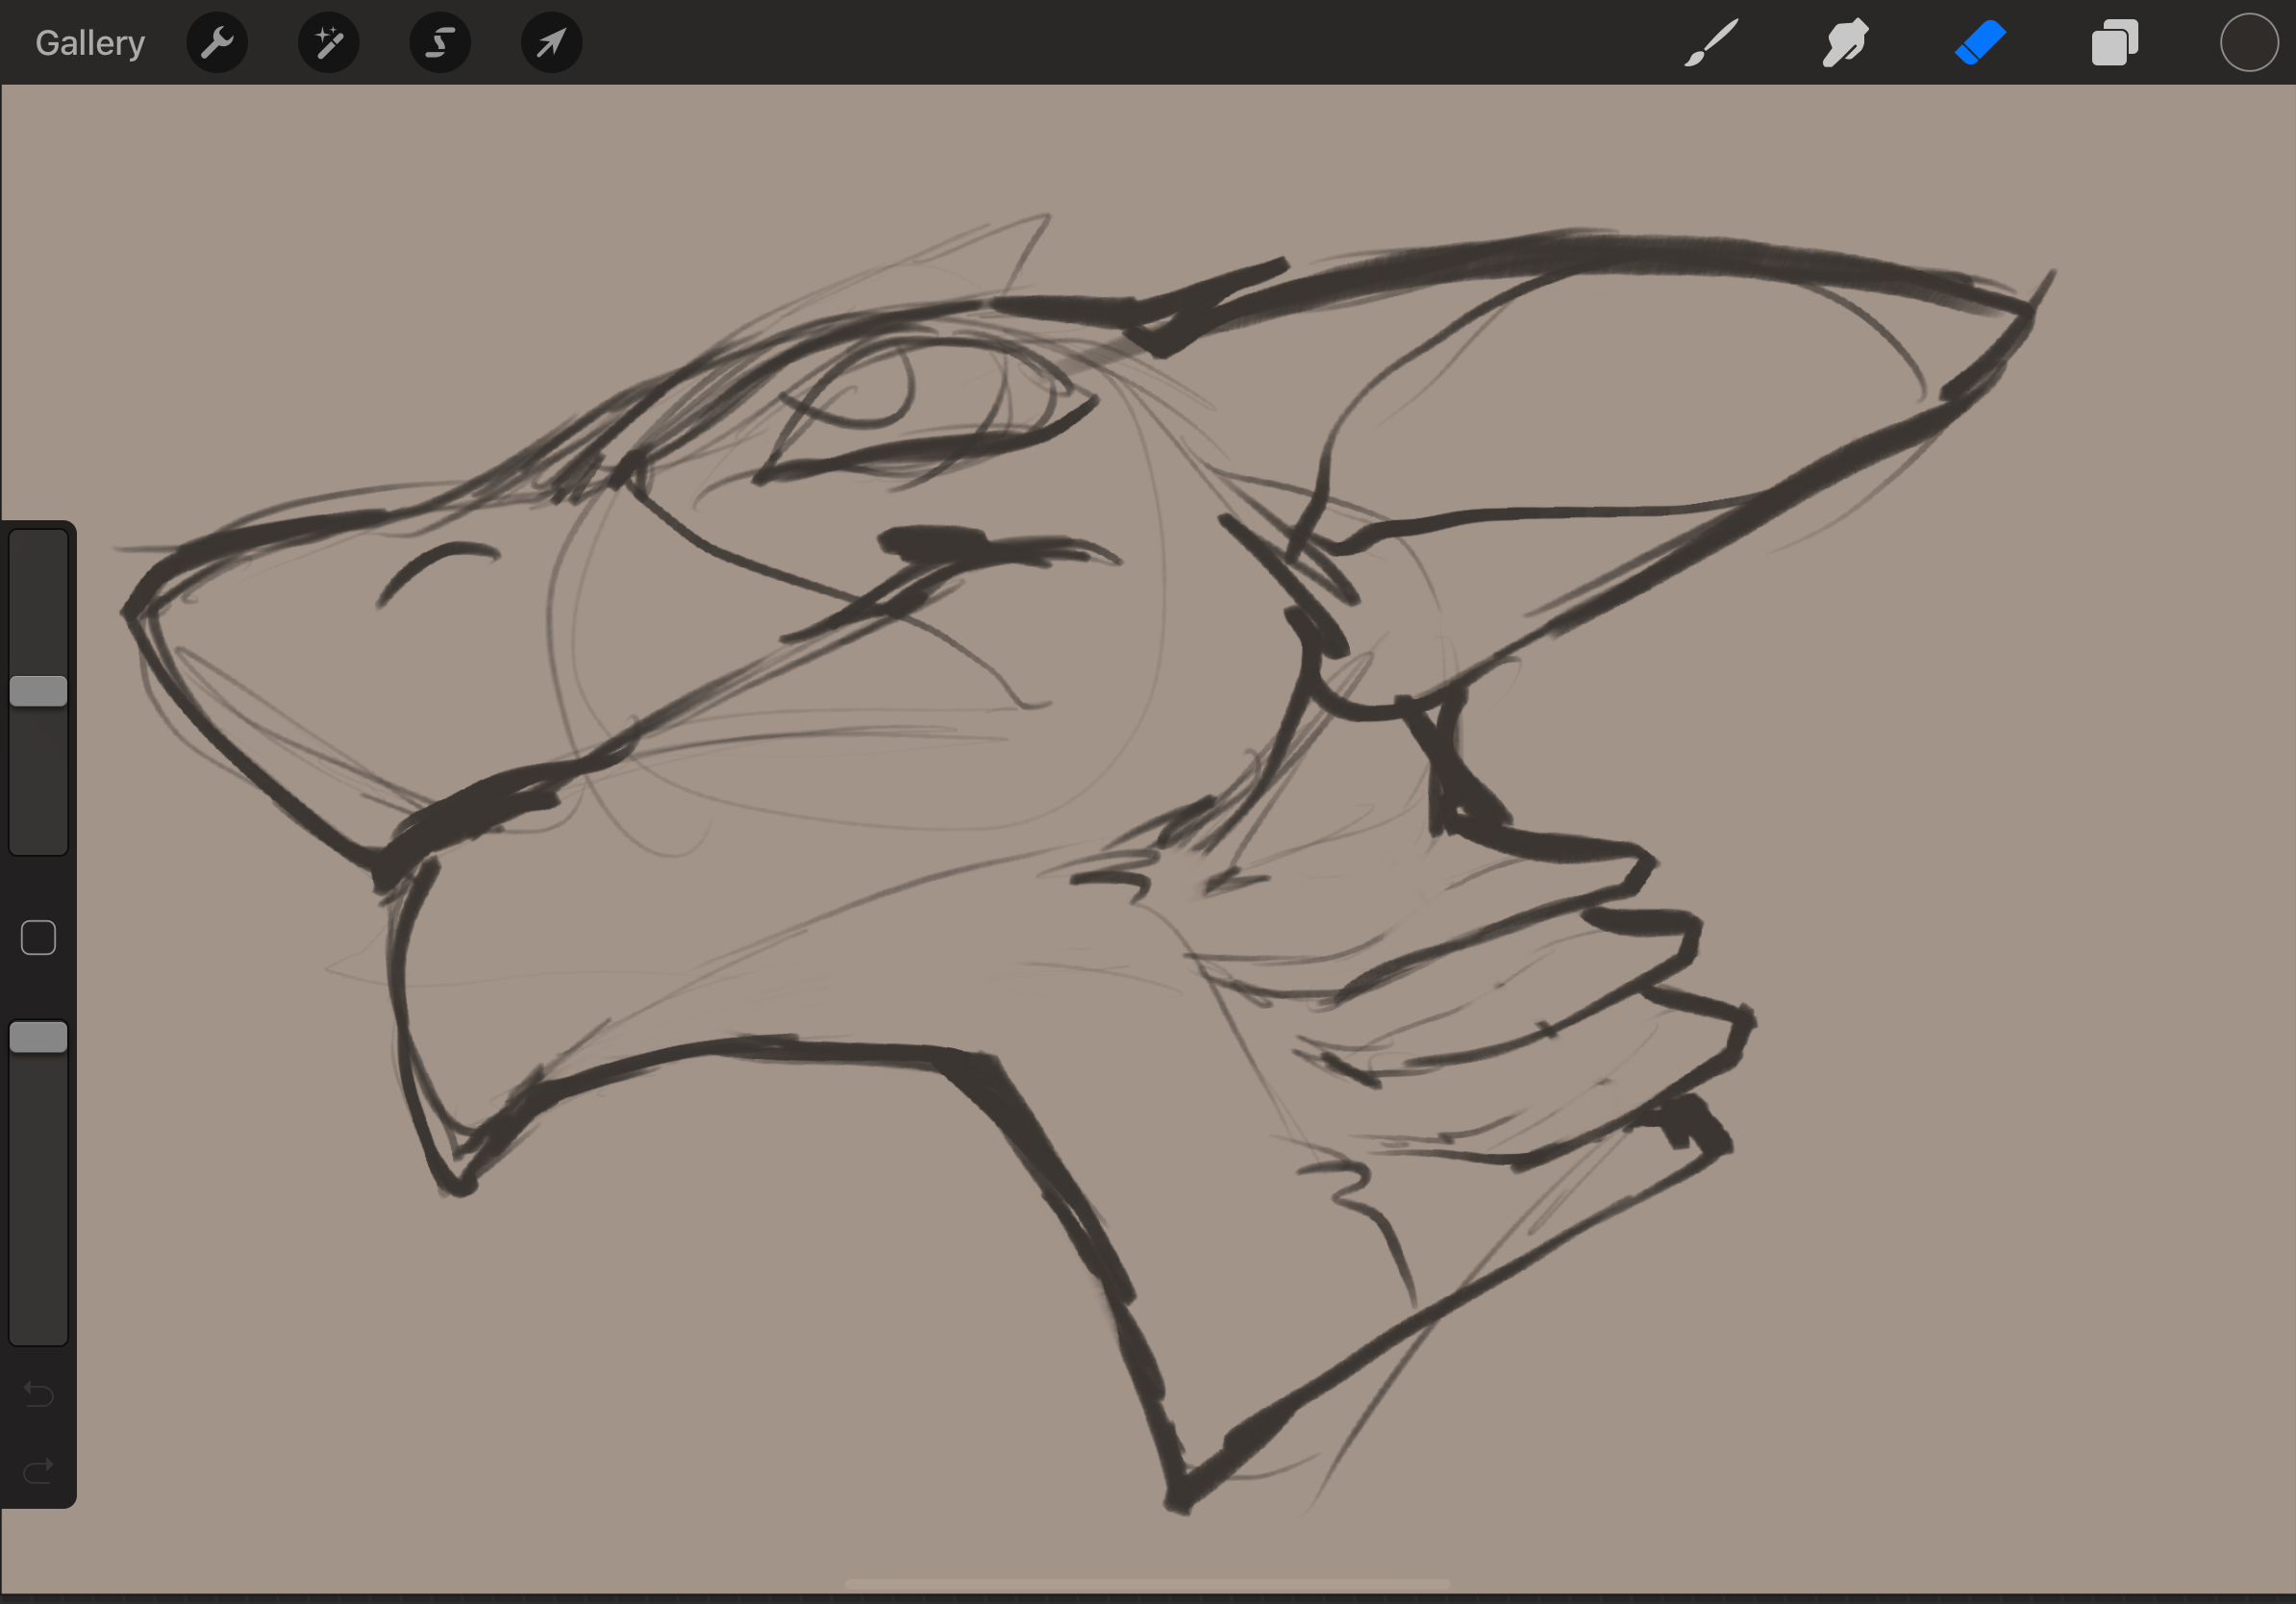Activate the Selection S-shaped tool
The width and height of the screenshot is (2296, 1604).
point(440,43)
